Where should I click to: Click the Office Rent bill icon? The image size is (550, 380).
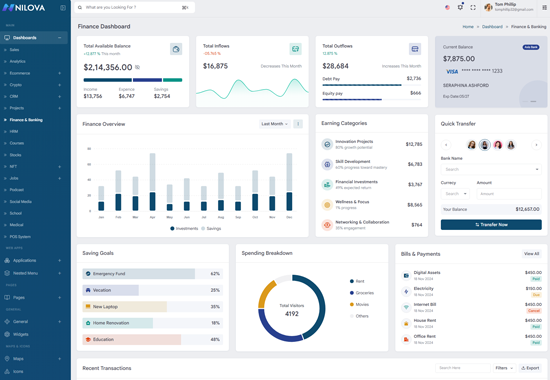point(406,339)
